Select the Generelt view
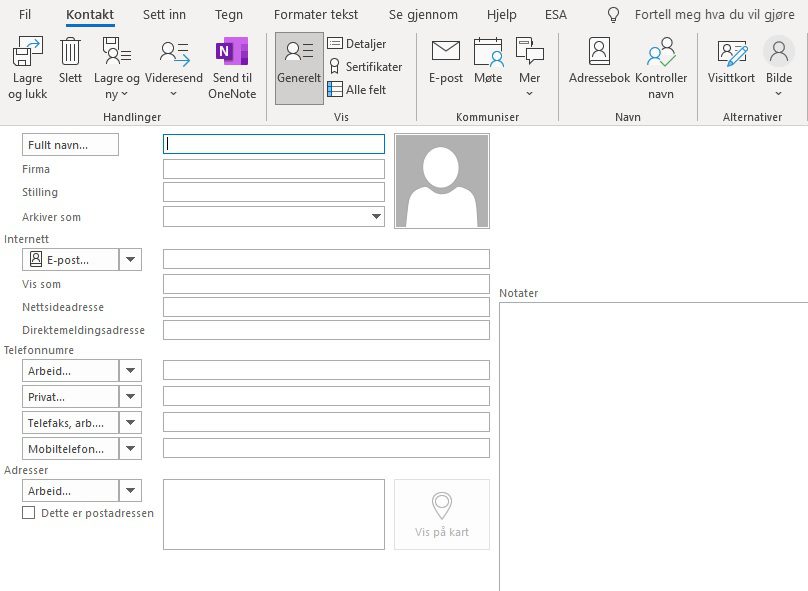Screen dimensions: 808x591 [x=299, y=69]
